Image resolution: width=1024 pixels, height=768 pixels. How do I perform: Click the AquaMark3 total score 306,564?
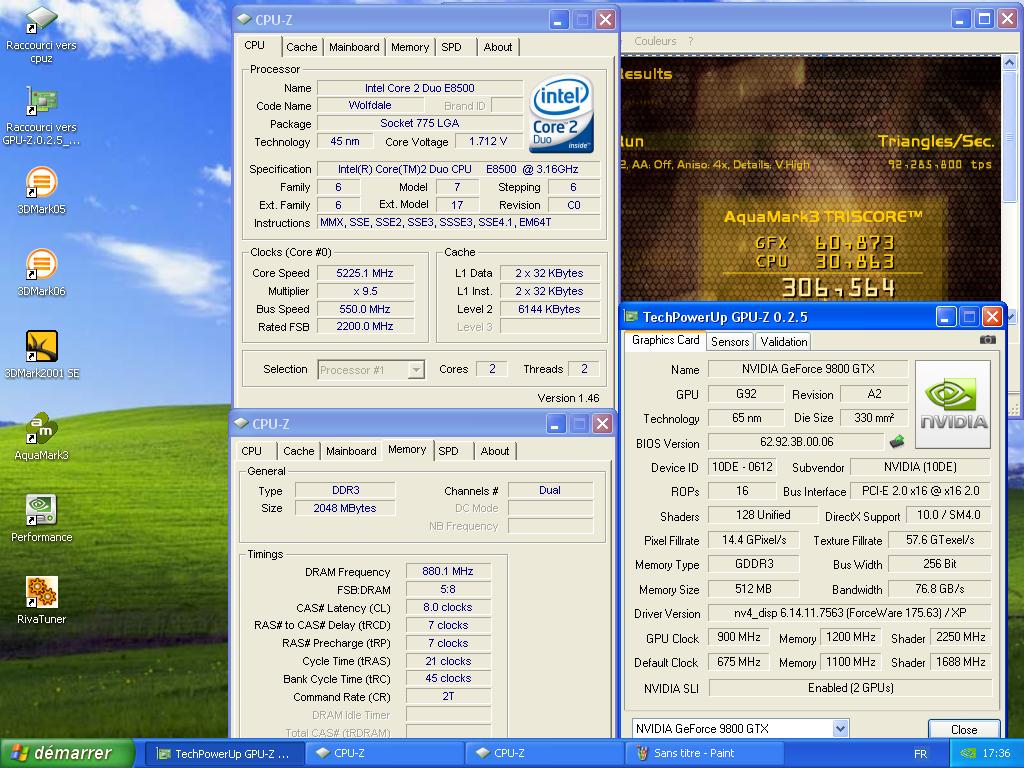[838, 287]
